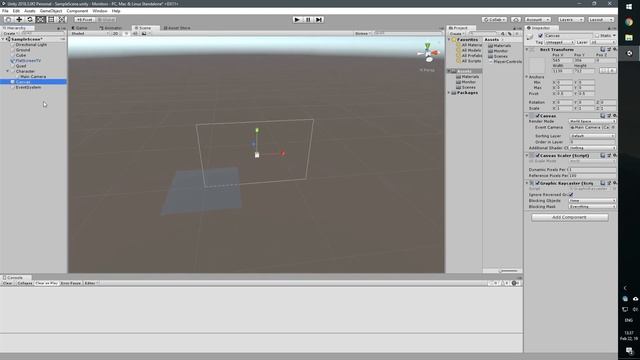This screenshot has height=360, width=640.
Task: Open cloud services icon
Action: pyautogui.click(x=516, y=20)
